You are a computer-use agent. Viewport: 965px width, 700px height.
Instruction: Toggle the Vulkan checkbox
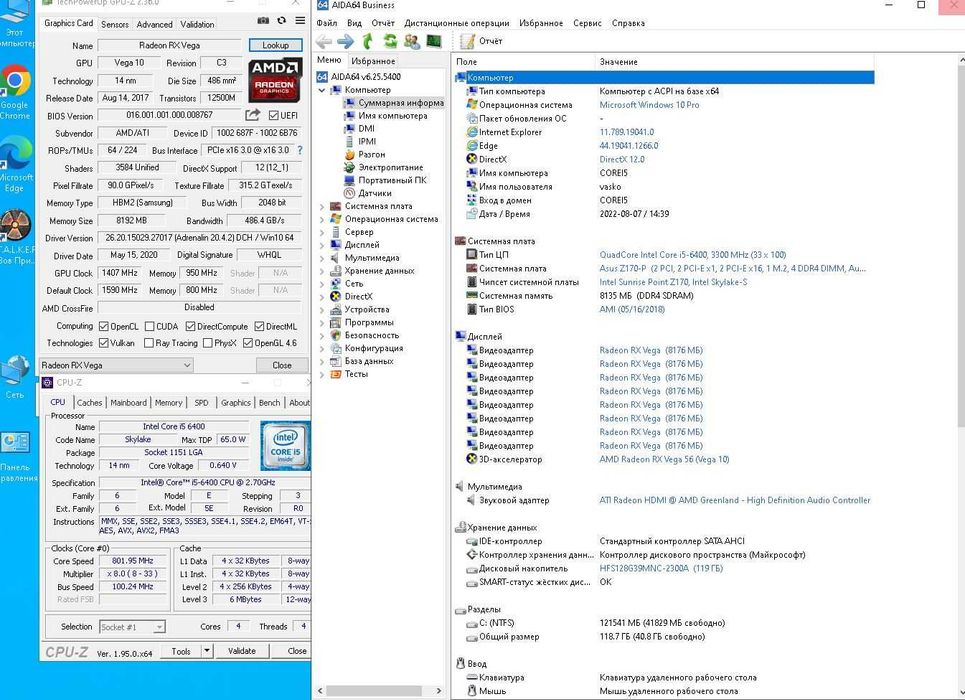104,343
